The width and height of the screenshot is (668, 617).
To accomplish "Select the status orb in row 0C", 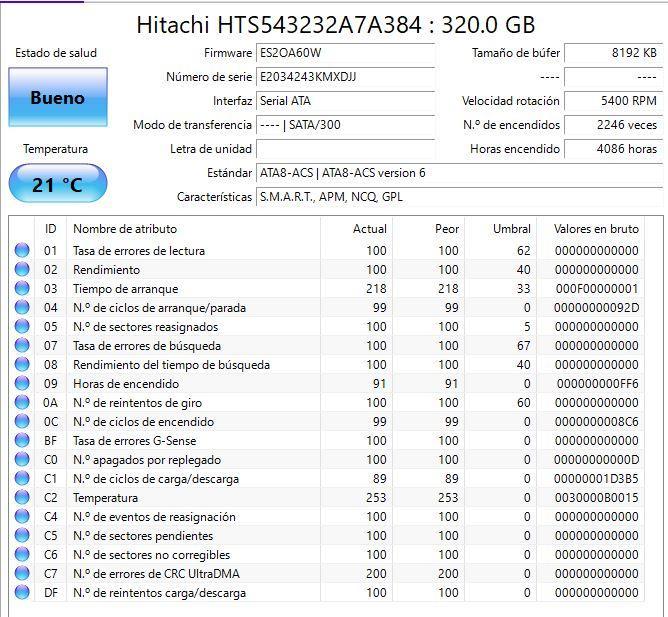I will (22, 421).
